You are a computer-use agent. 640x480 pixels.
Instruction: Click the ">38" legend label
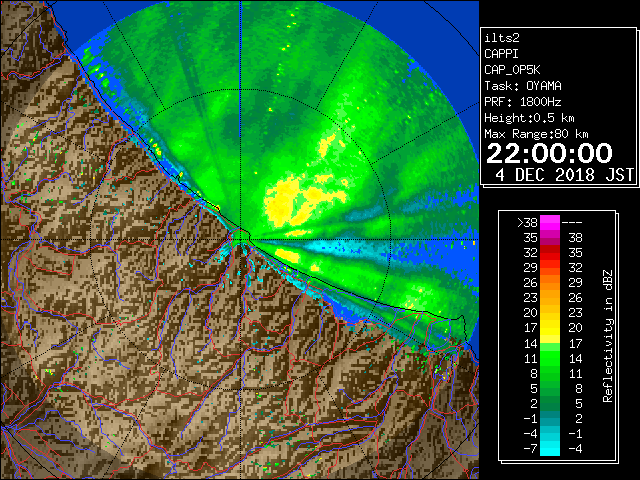click(527, 222)
